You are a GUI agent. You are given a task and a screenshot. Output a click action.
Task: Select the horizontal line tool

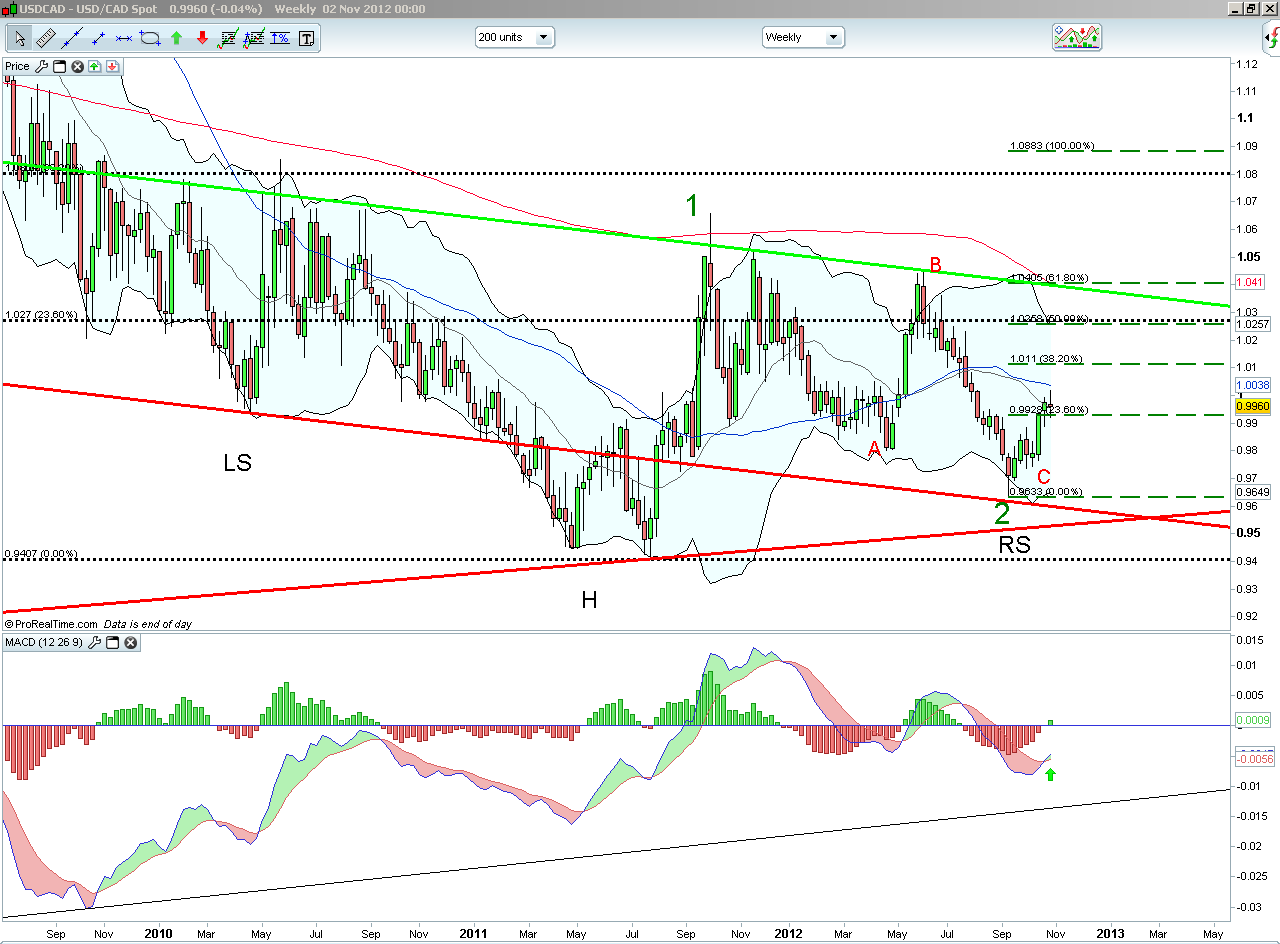click(124, 39)
